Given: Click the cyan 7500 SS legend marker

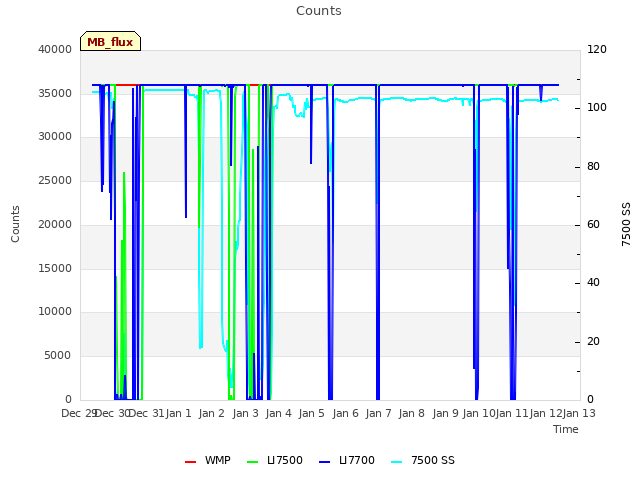Looking at the screenshot, I should coord(396,462).
